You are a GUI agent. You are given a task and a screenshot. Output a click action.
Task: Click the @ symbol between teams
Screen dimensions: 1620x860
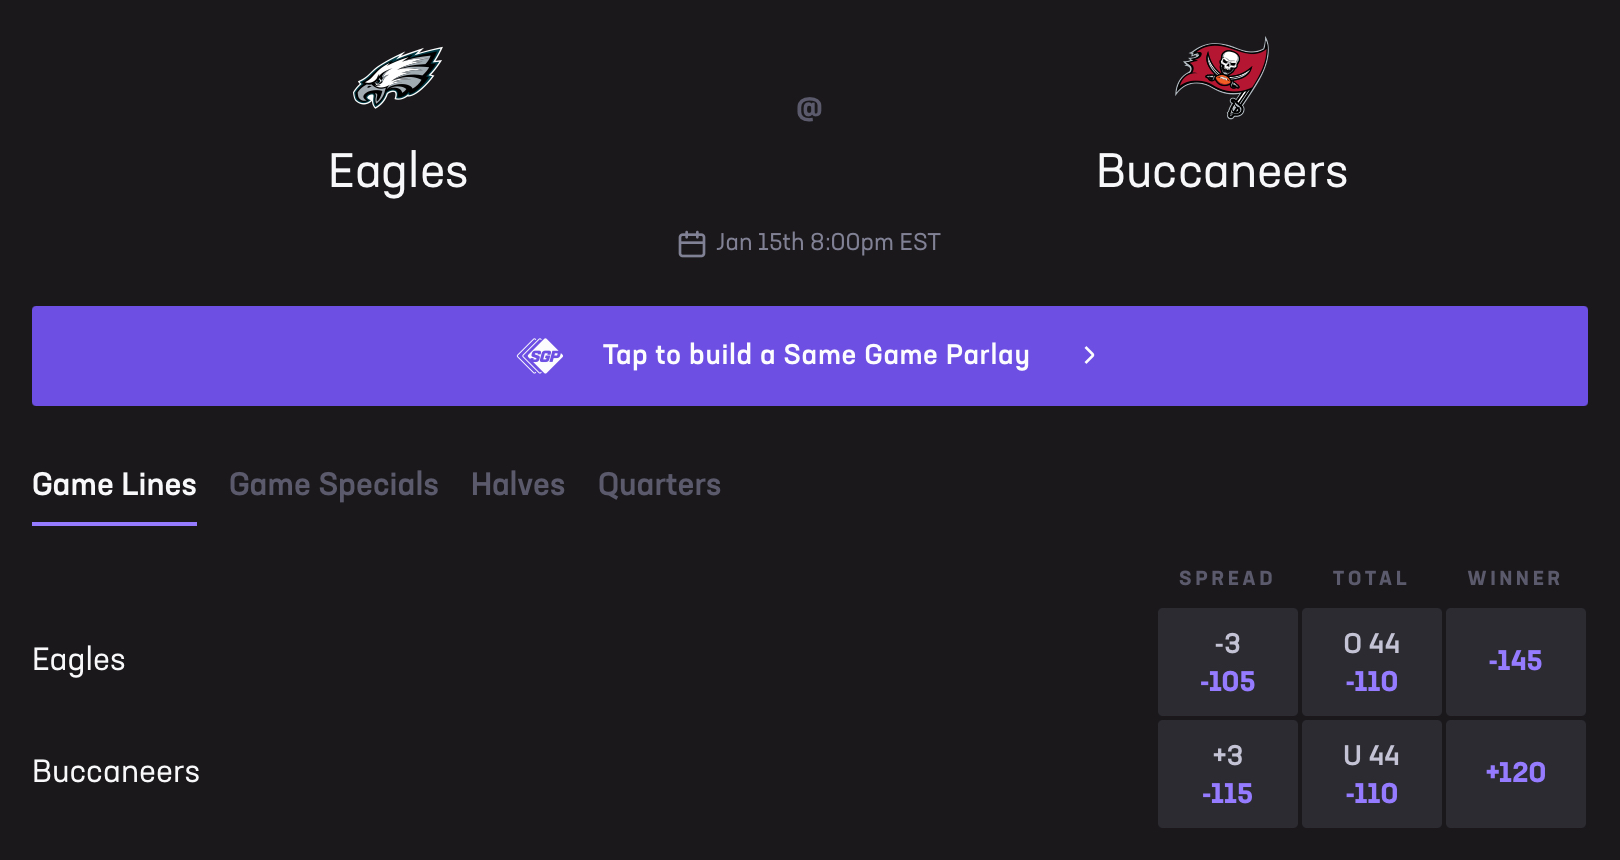point(809,108)
